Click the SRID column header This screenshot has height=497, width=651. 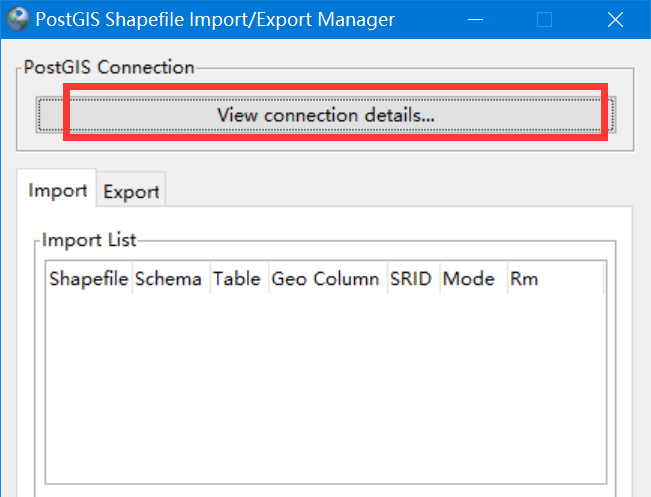[x=411, y=279]
